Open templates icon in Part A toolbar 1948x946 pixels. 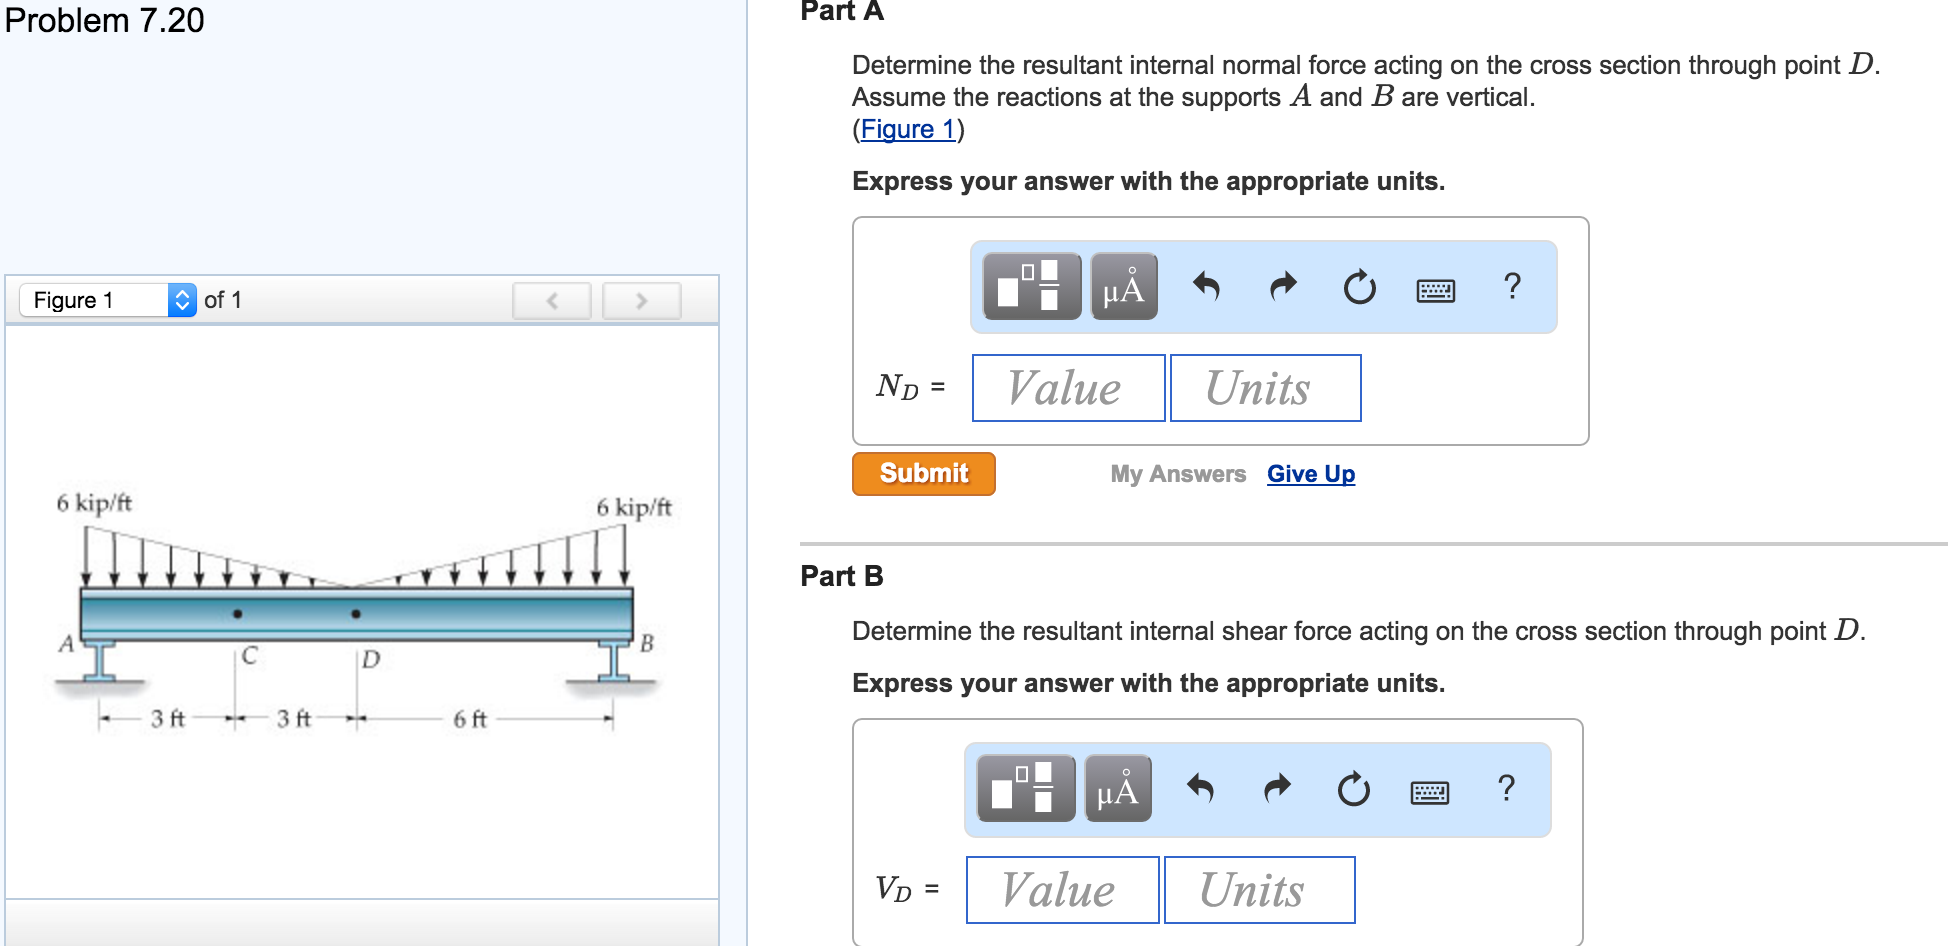(1031, 287)
